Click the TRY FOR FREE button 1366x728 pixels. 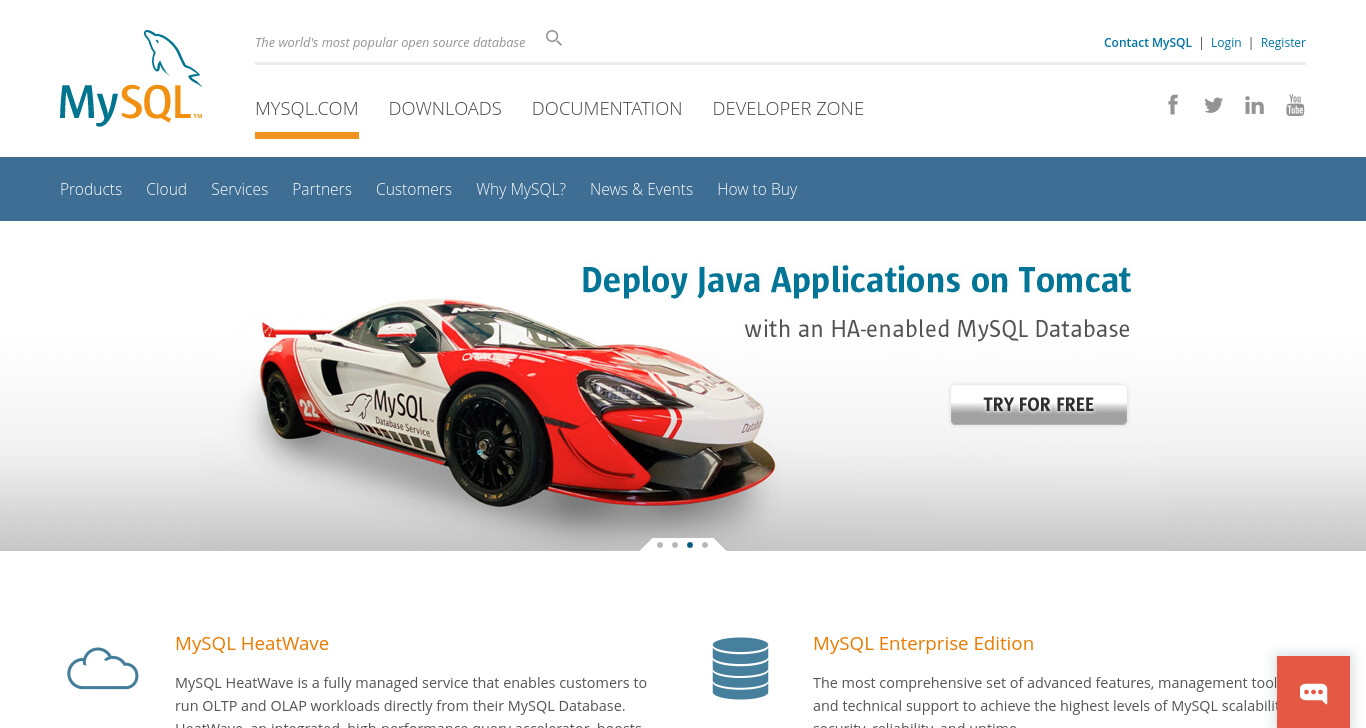1039,405
